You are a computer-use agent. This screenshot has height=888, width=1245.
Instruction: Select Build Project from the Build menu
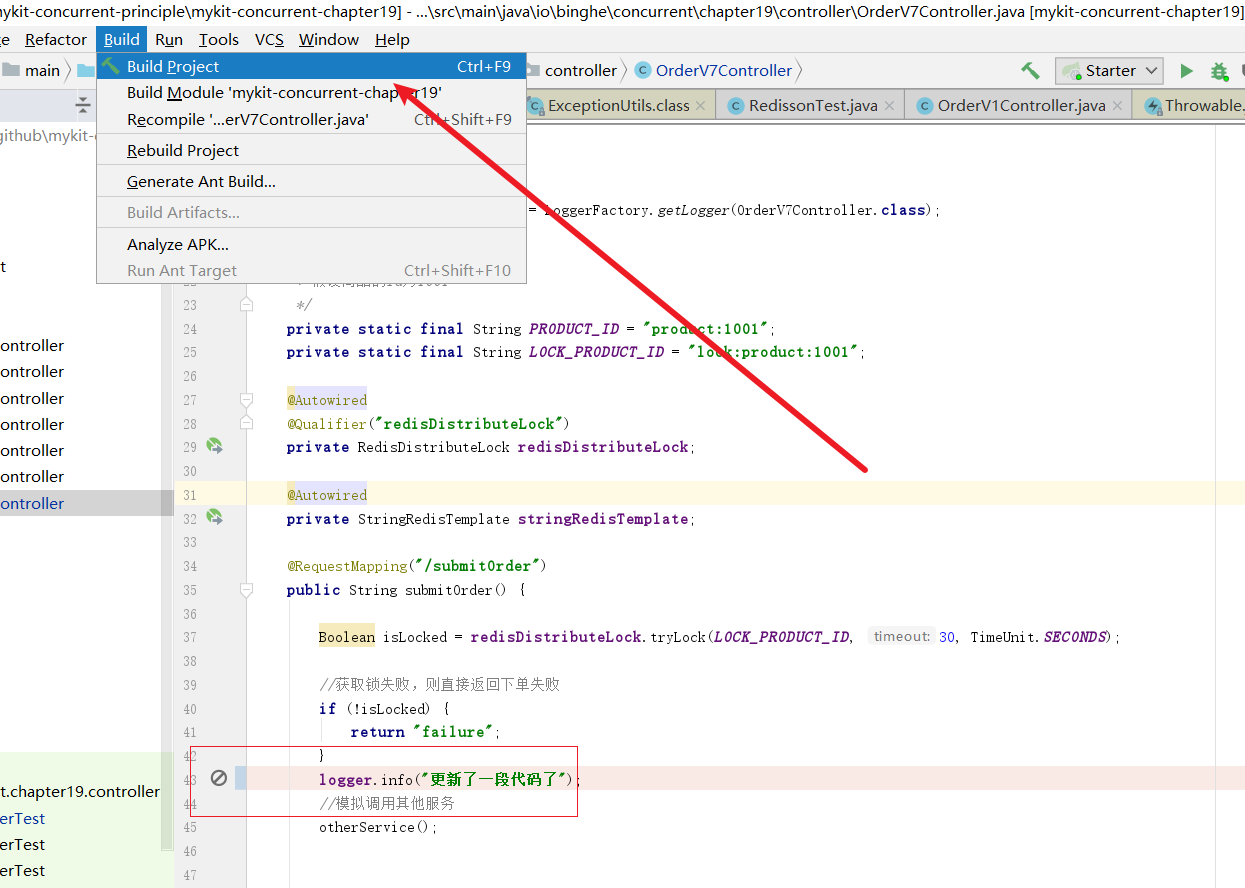coord(173,67)
